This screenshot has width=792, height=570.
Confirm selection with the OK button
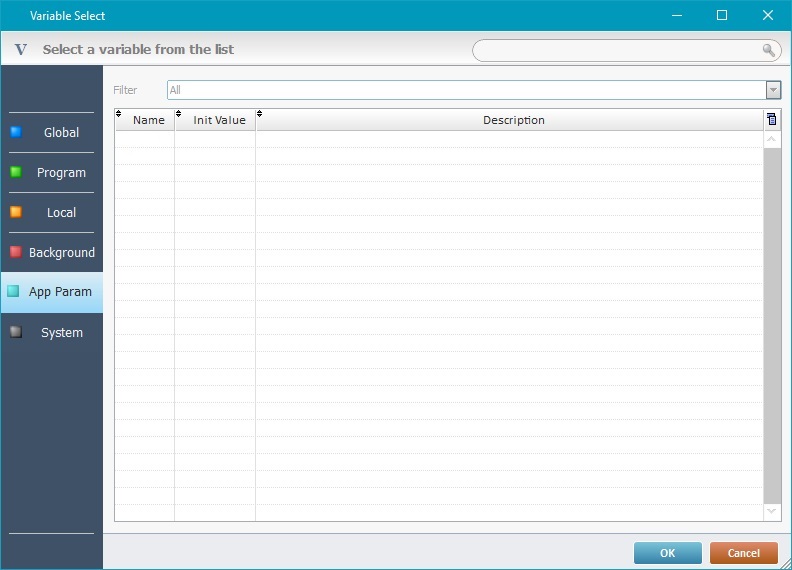coord(667,553)
